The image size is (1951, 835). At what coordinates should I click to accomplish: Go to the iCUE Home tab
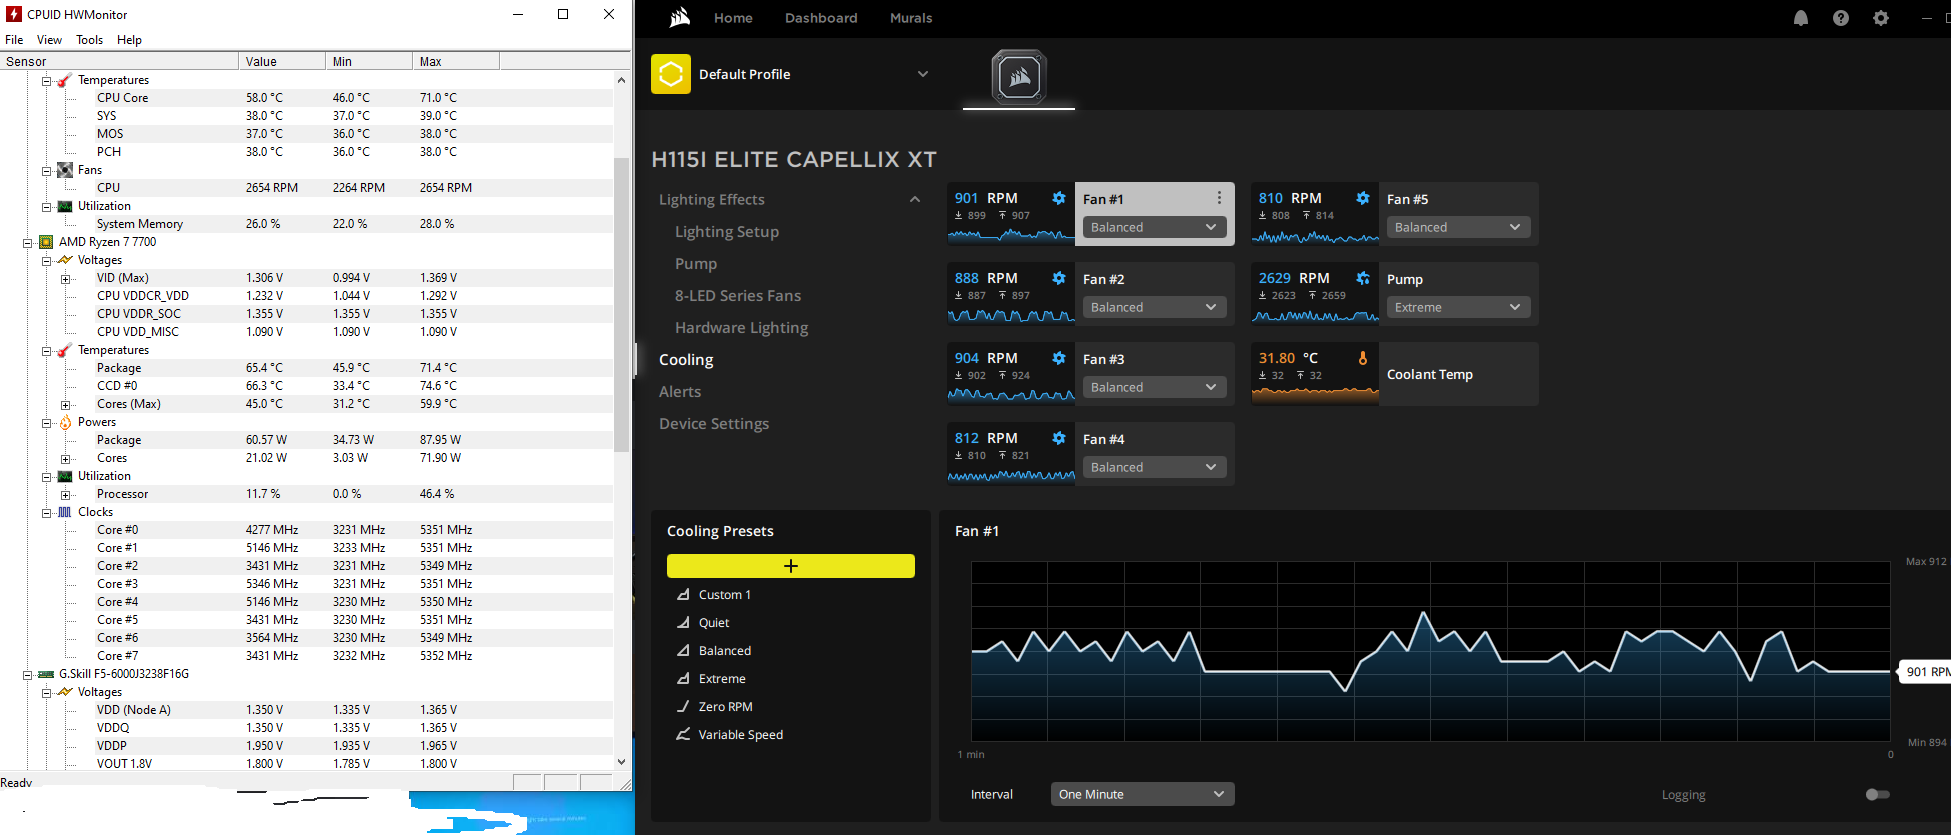[733, 18]
